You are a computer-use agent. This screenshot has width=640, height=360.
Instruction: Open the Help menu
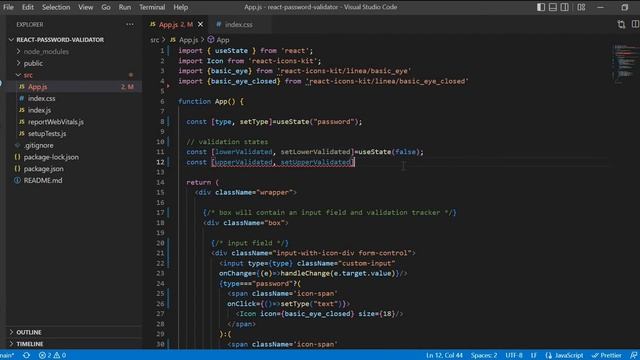[x=180, y=7]
